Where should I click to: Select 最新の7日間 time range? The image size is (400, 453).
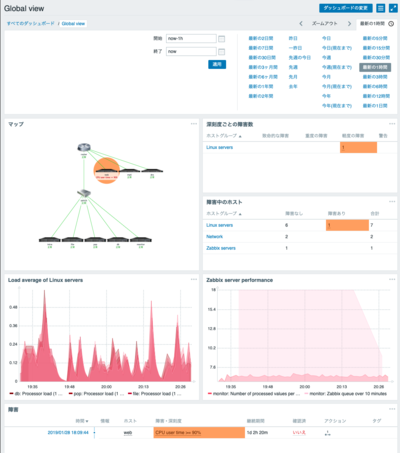[261, 48]
